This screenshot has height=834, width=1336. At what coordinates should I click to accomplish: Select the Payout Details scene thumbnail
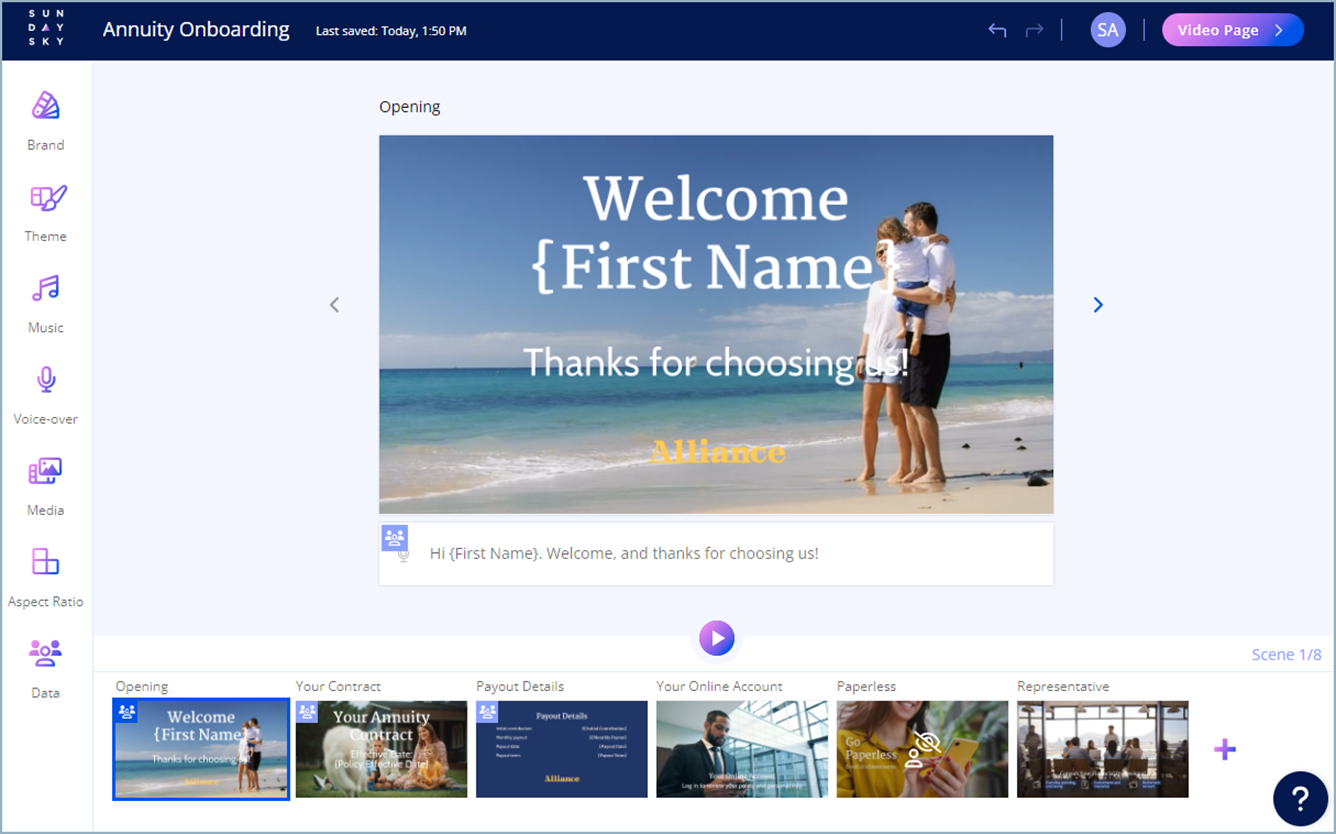(562, 749)
